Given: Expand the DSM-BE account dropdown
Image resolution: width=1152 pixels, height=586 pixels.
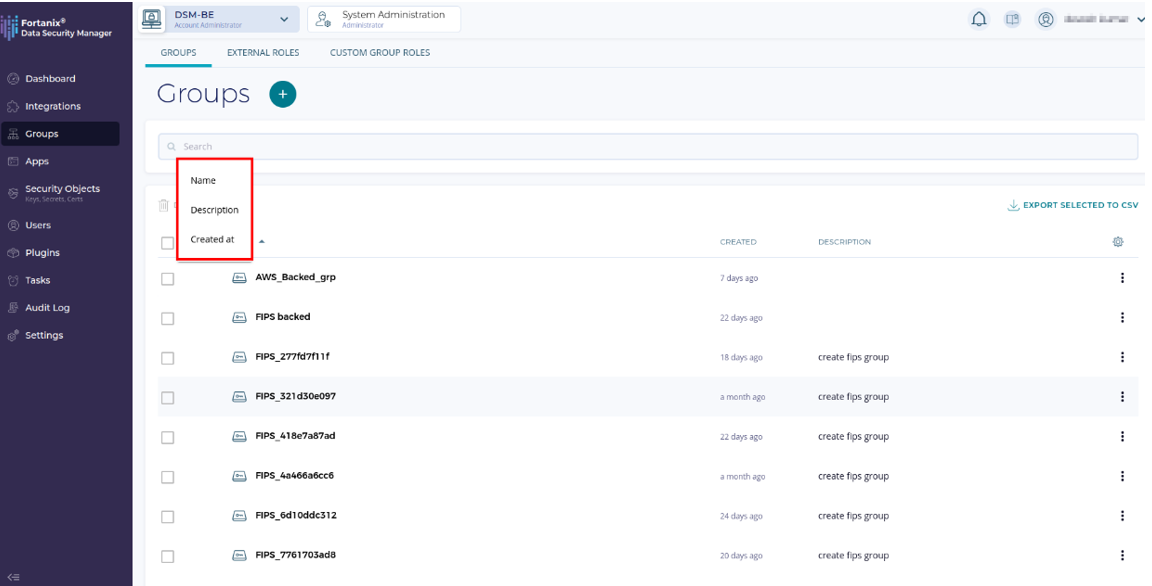Looking at the screenshot, I should [x=283, y=19].
